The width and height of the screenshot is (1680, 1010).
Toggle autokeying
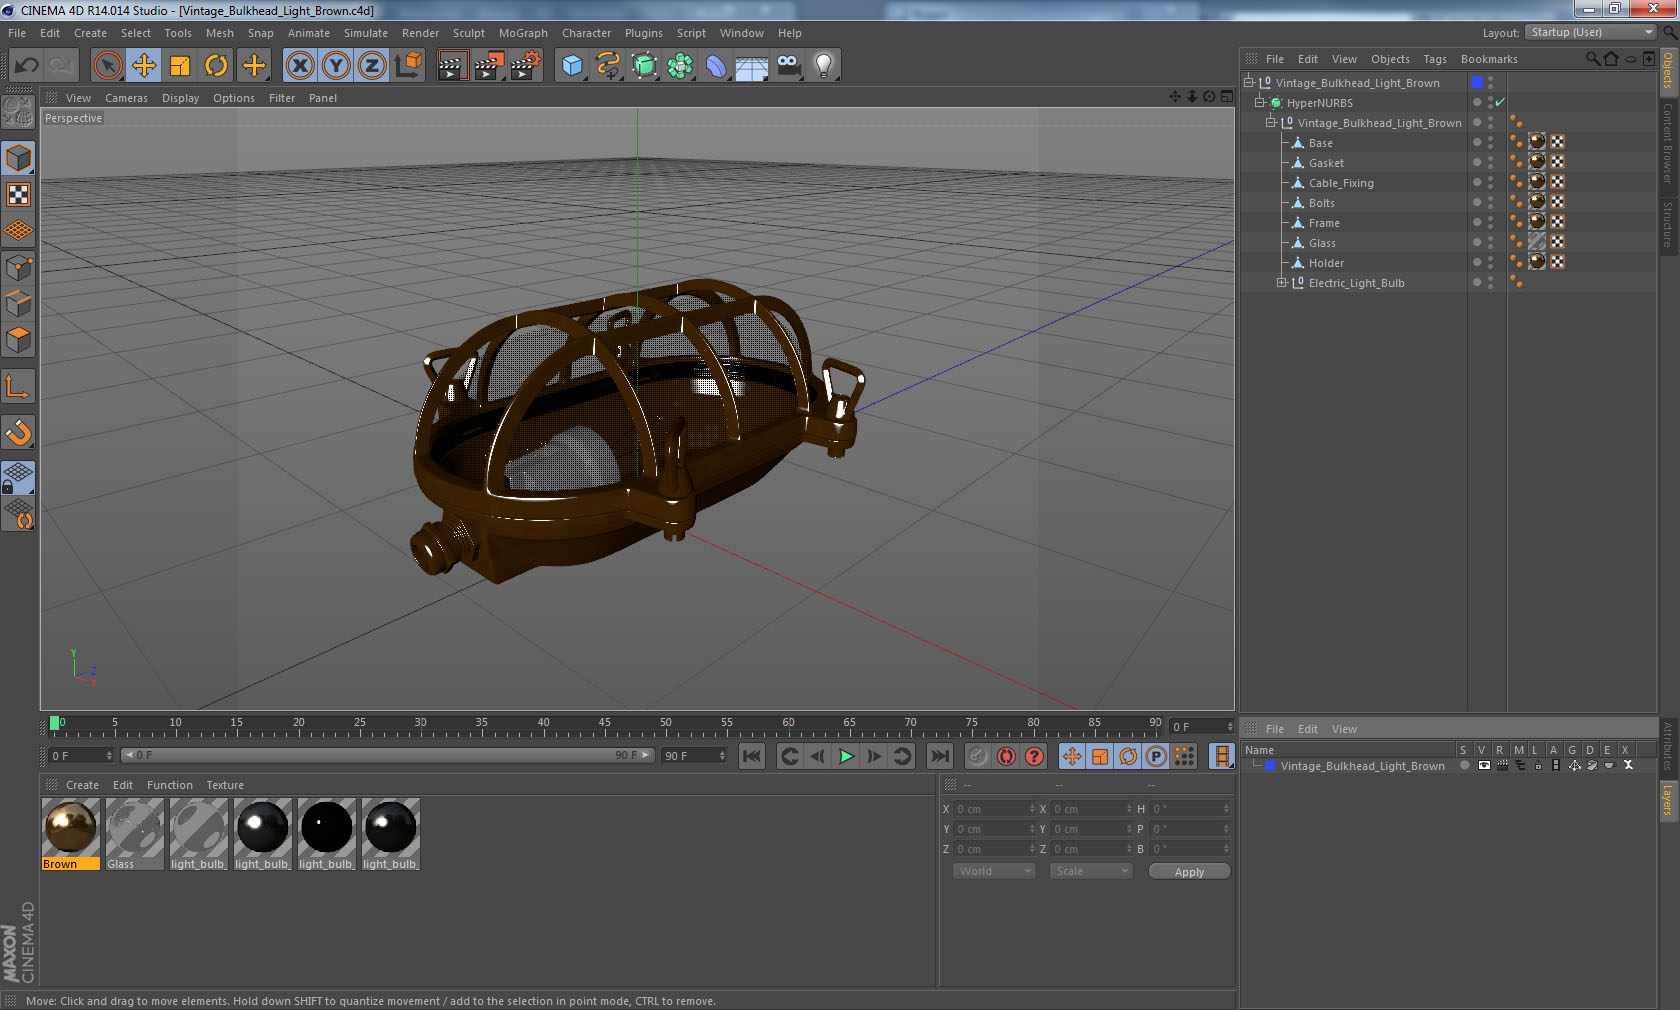tap(1006, 756)
